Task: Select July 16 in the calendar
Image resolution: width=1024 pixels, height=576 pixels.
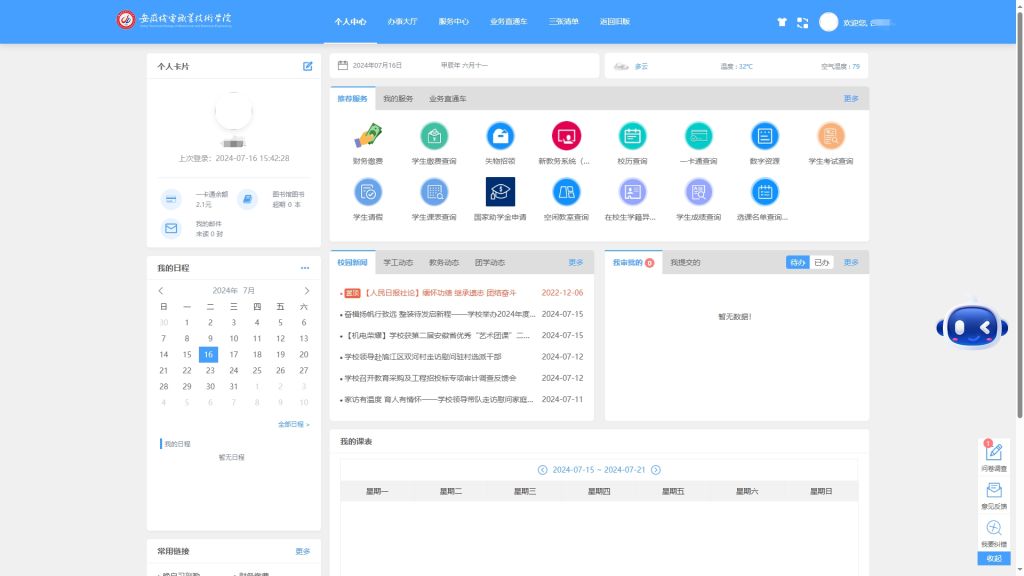Action: coord(208,355)
